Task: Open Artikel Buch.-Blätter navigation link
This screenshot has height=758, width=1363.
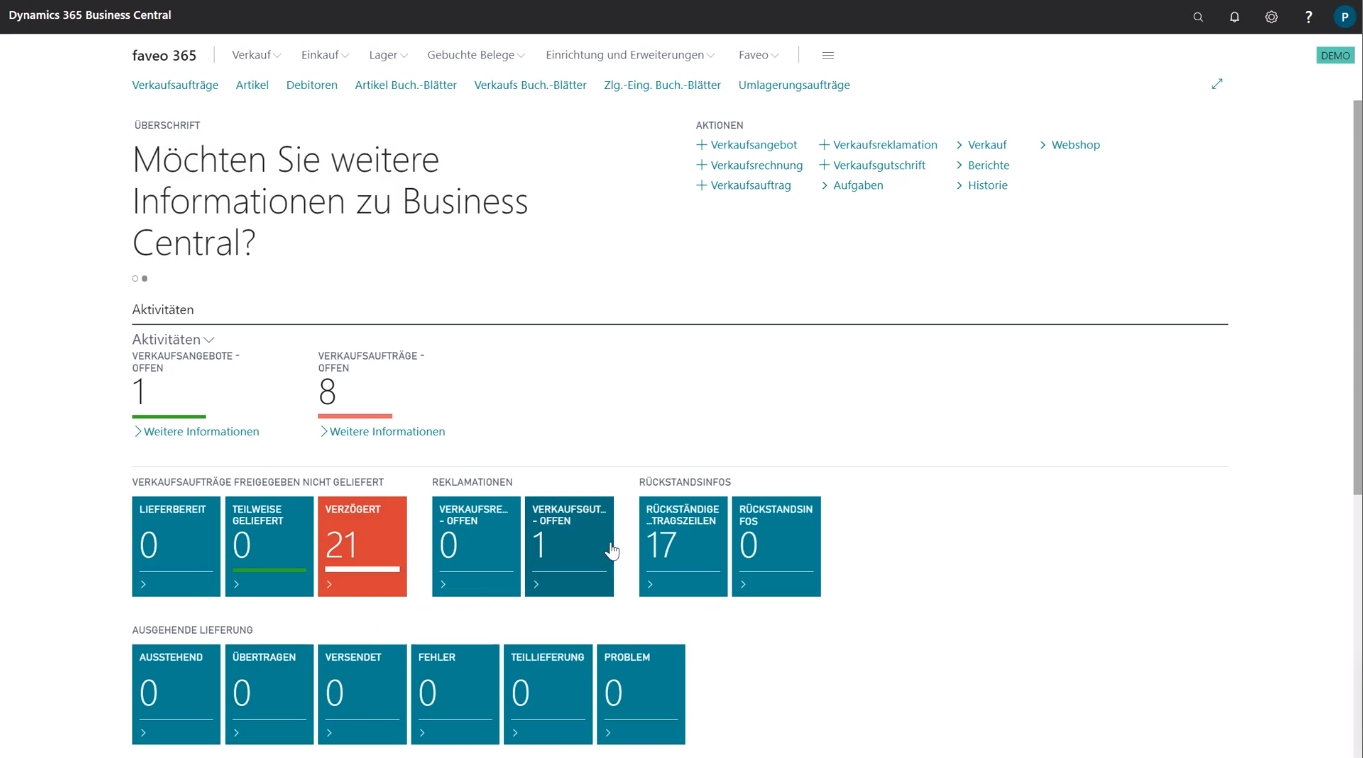Action: (406, 85)
